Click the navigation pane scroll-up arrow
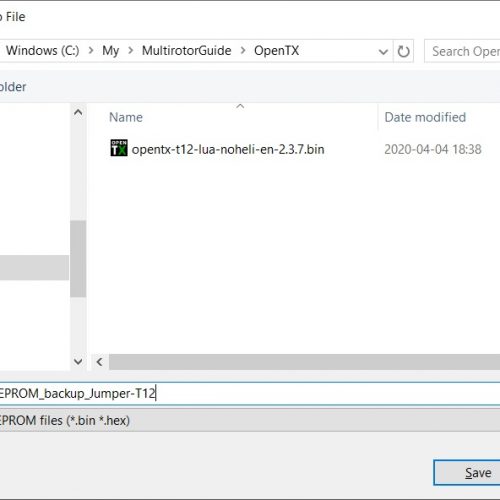The width and height of the screenshot is (500, 500). [x=78, y=113]
